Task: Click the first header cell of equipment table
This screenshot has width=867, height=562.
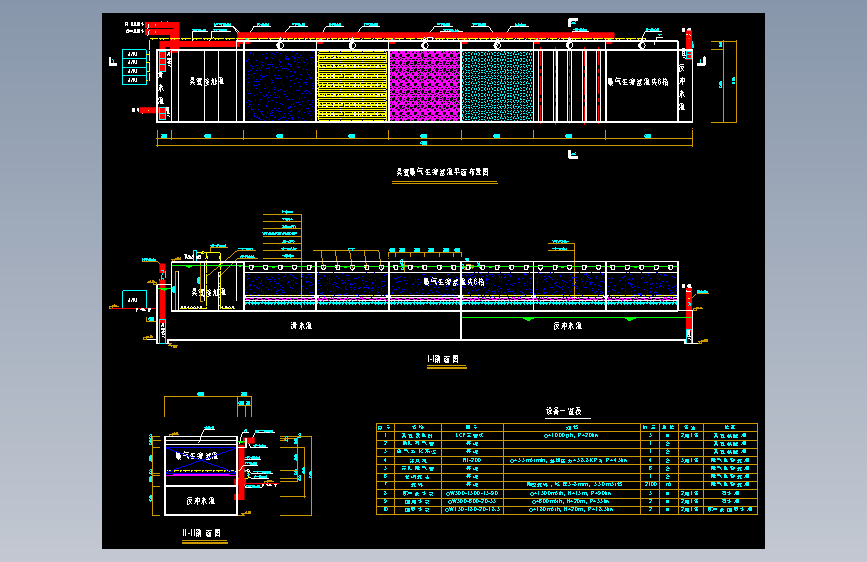Action: pyautogui.click(x=385, y=427)
